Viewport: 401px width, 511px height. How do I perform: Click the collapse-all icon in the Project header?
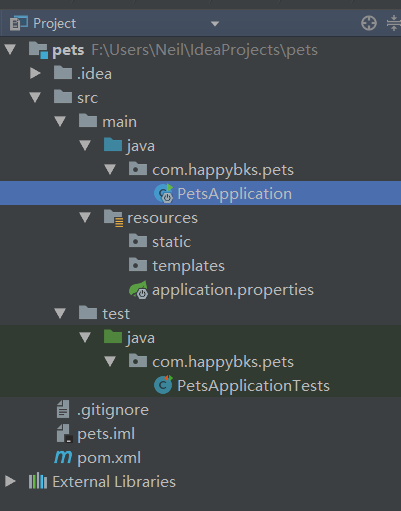pos(394,23)
